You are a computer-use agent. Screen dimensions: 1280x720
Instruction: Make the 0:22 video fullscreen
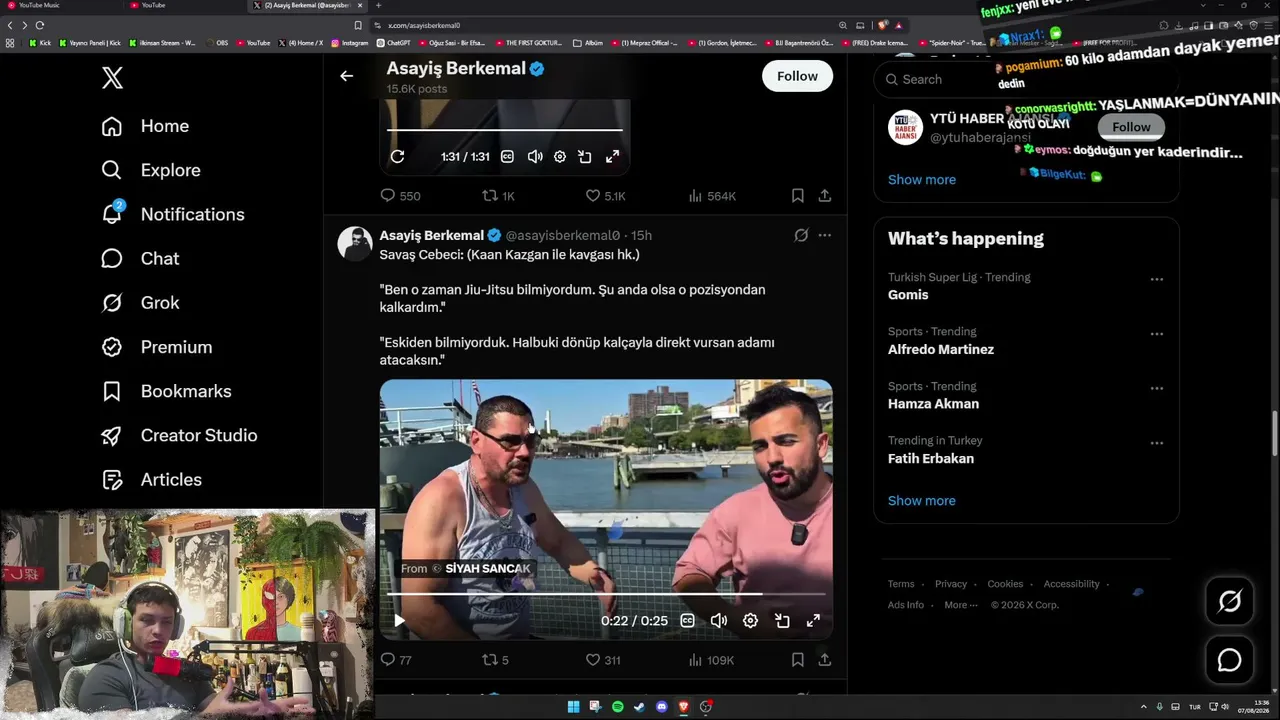pos(813,620)
